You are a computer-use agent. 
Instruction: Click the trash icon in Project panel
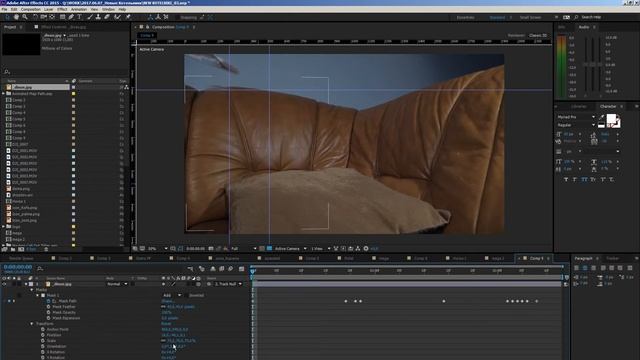[x=46, y=249]
